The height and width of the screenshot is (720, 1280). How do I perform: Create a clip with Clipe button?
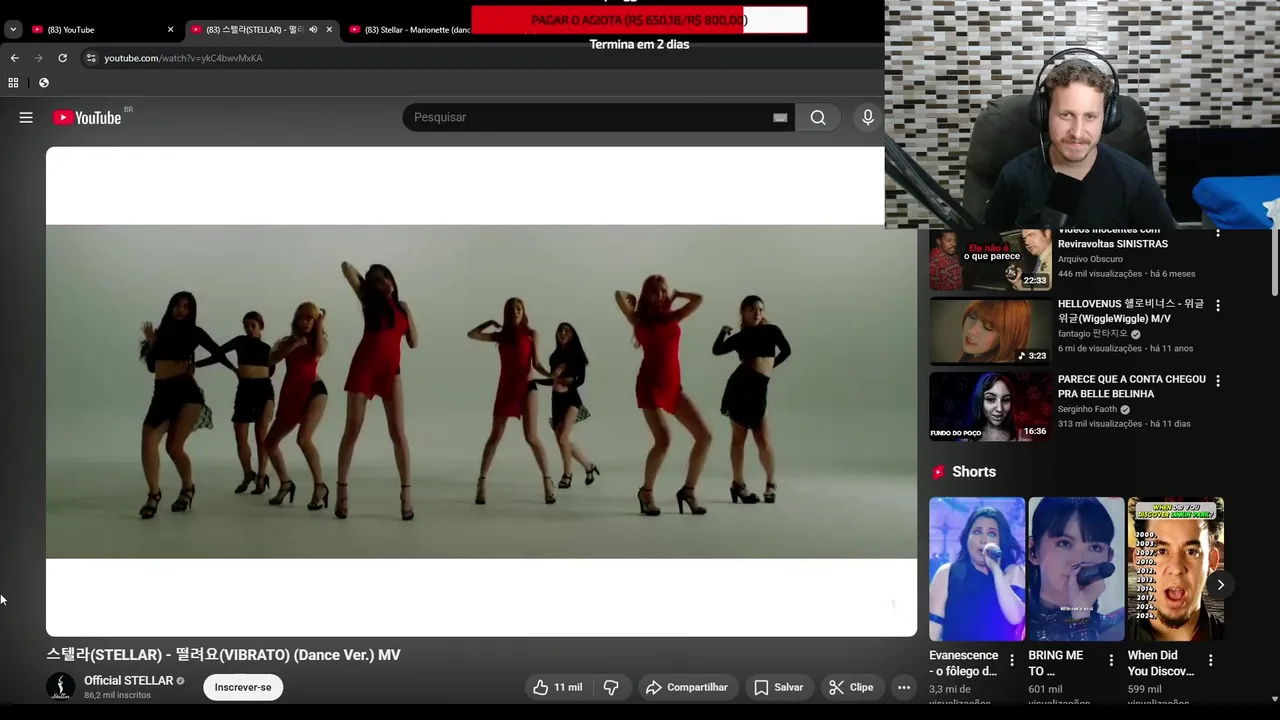tap(851, 687)
